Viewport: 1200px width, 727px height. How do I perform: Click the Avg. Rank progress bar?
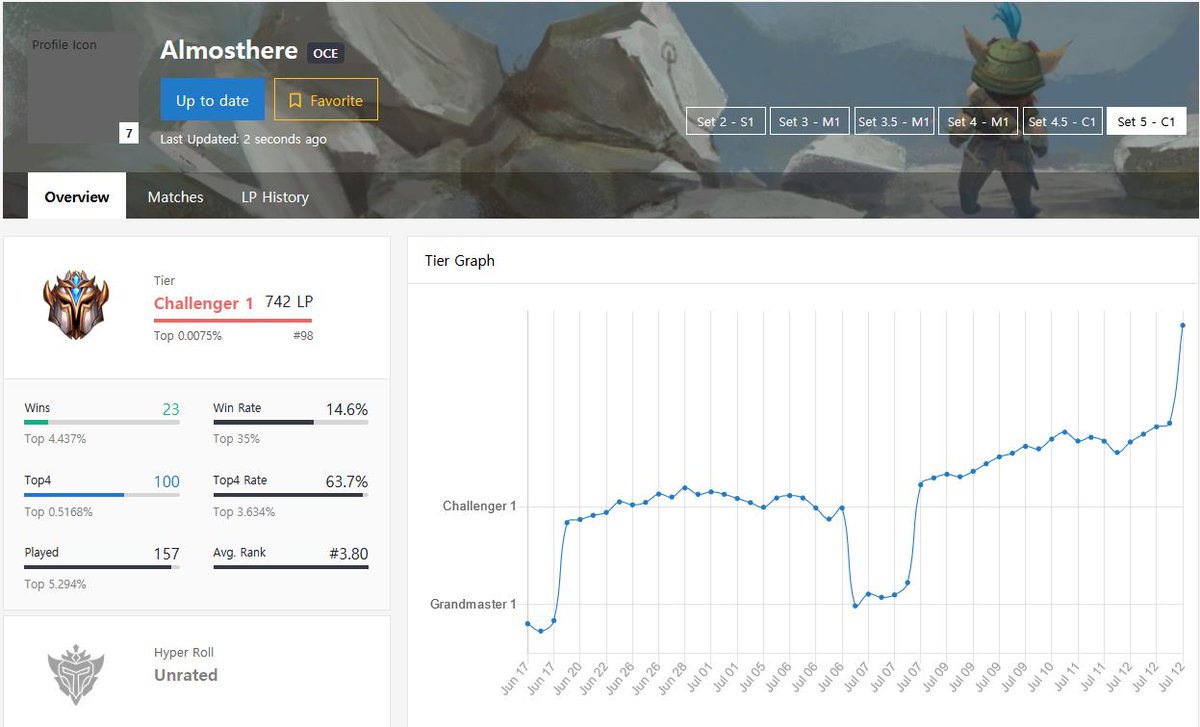pos(291,567)
